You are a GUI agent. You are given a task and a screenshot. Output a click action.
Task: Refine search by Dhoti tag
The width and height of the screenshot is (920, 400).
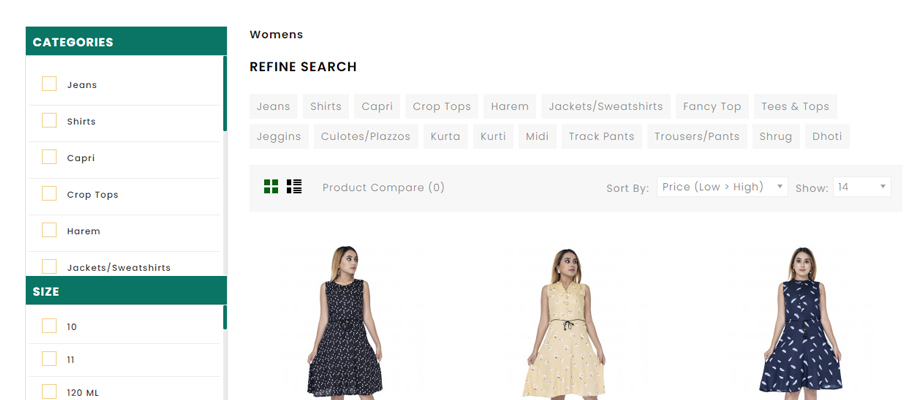point(827,136)
